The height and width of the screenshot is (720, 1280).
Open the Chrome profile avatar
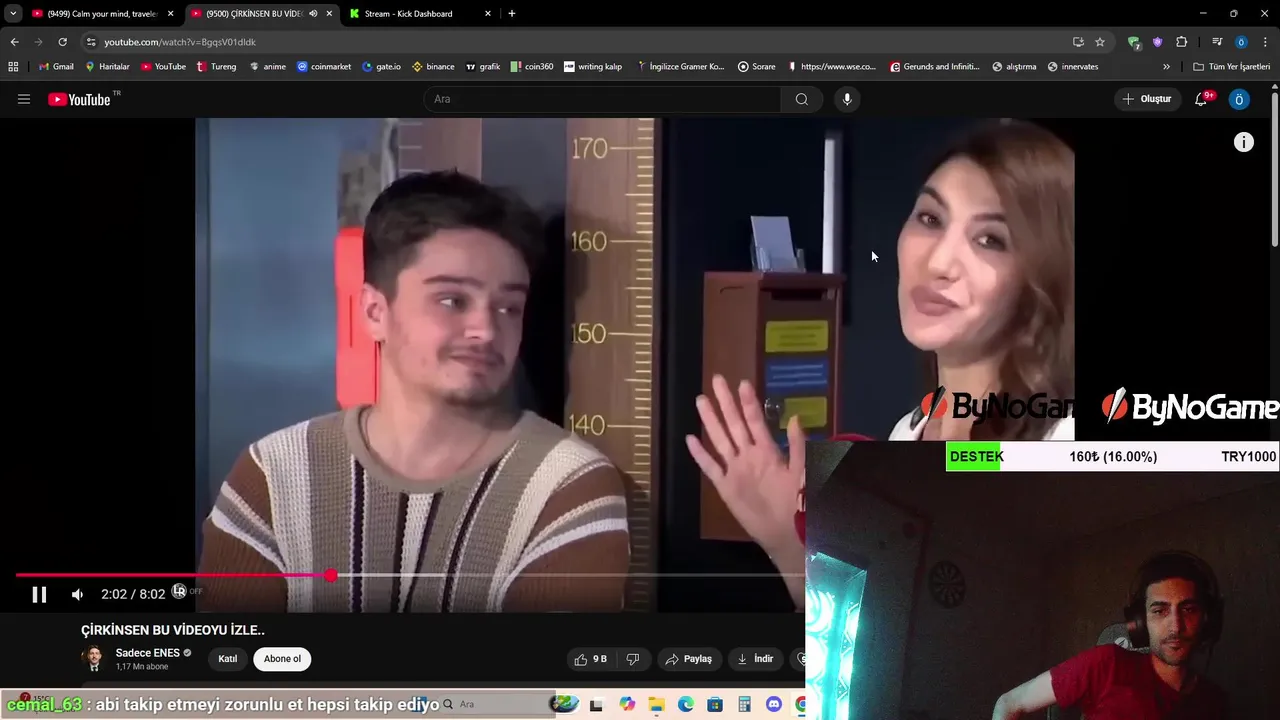click(1241, 42)
